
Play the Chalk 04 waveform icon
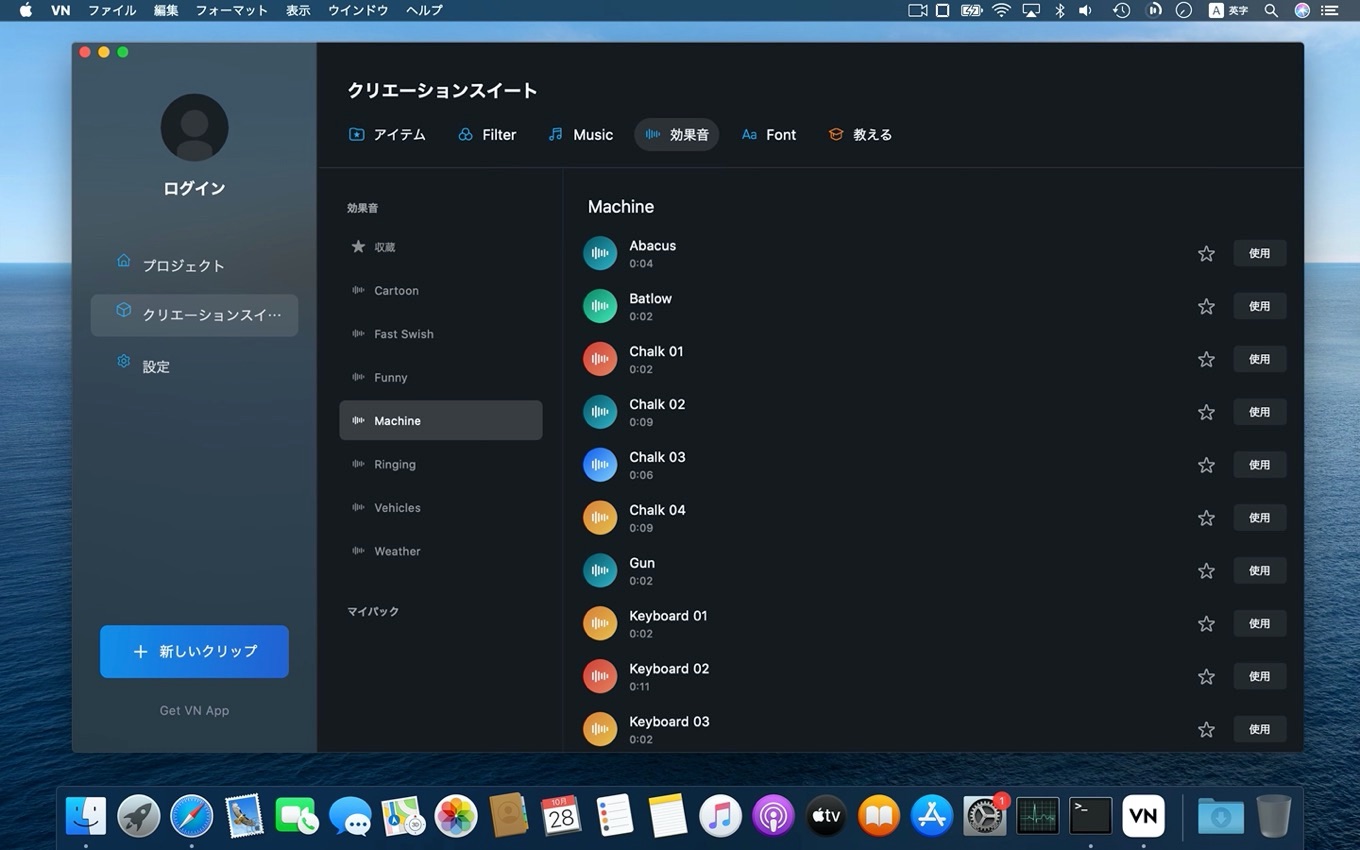pyautogui.click(x=600, y=518)
